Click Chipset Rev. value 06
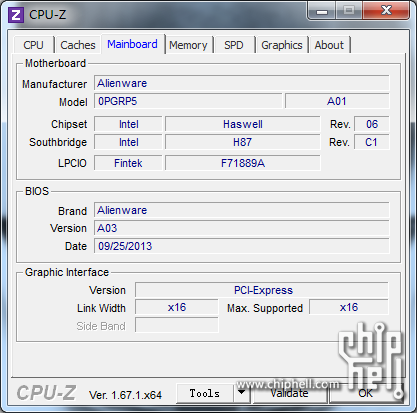This screenshot has height=413, width=417. click(372, 124)
